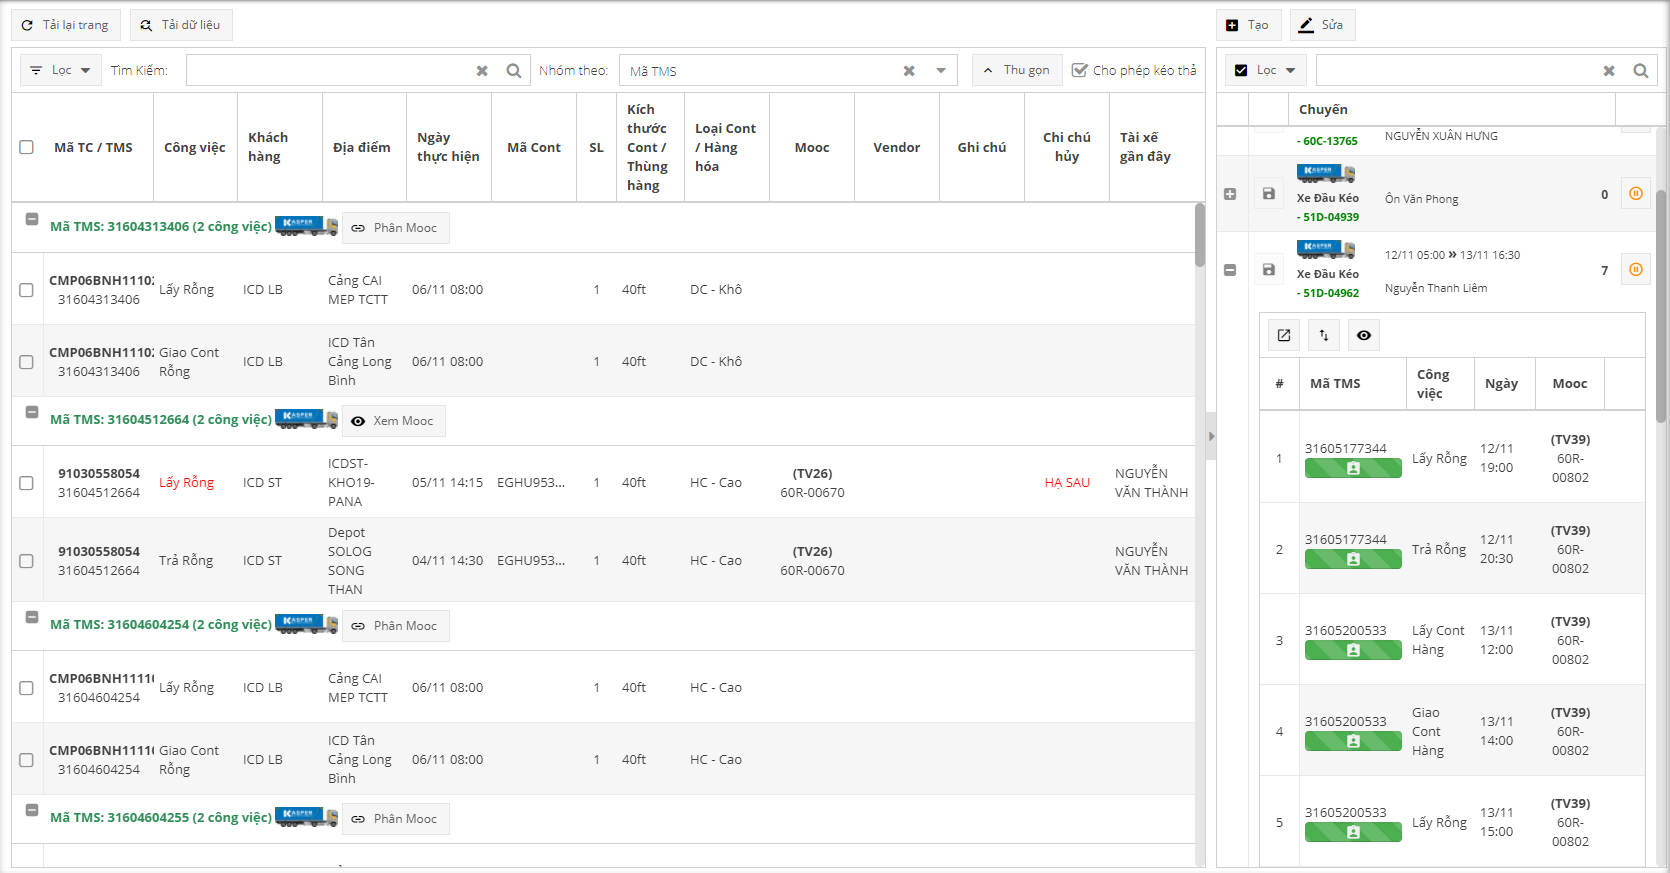
Task: Click the save icon for truck 51D-04939
Action: [x=1268, y=194]
